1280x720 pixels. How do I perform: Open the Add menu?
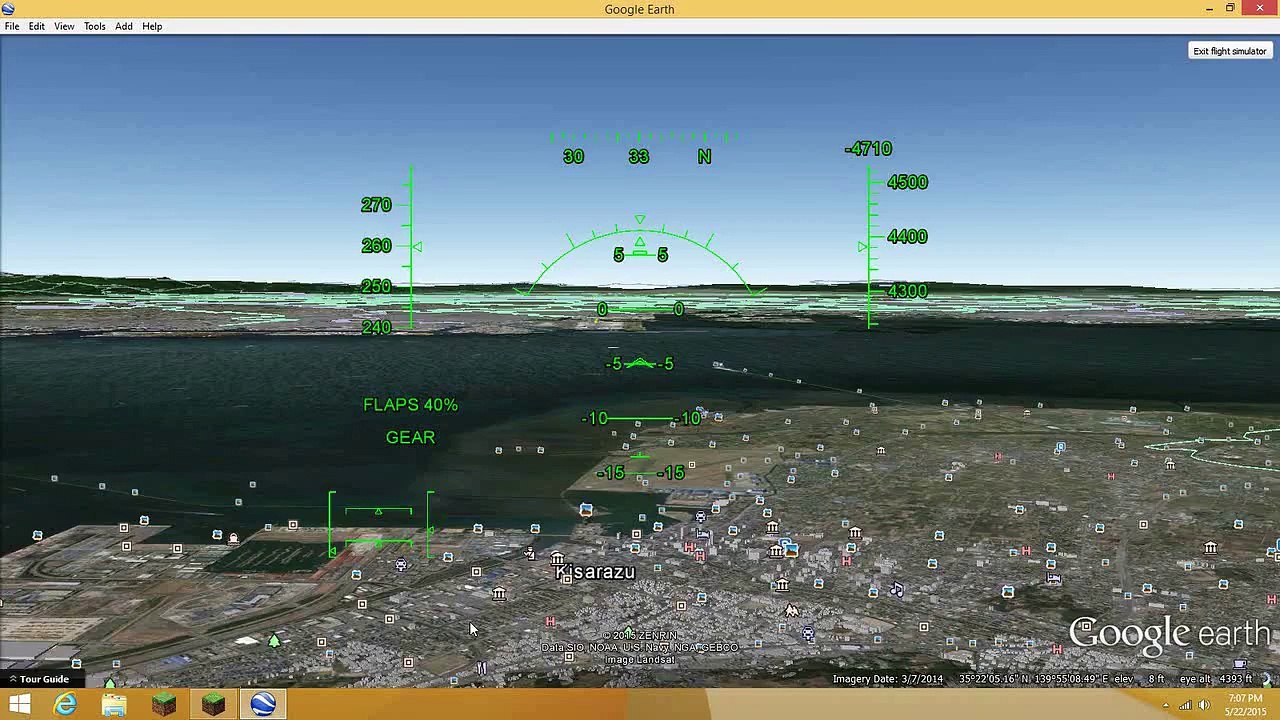(x=124, y=26)
